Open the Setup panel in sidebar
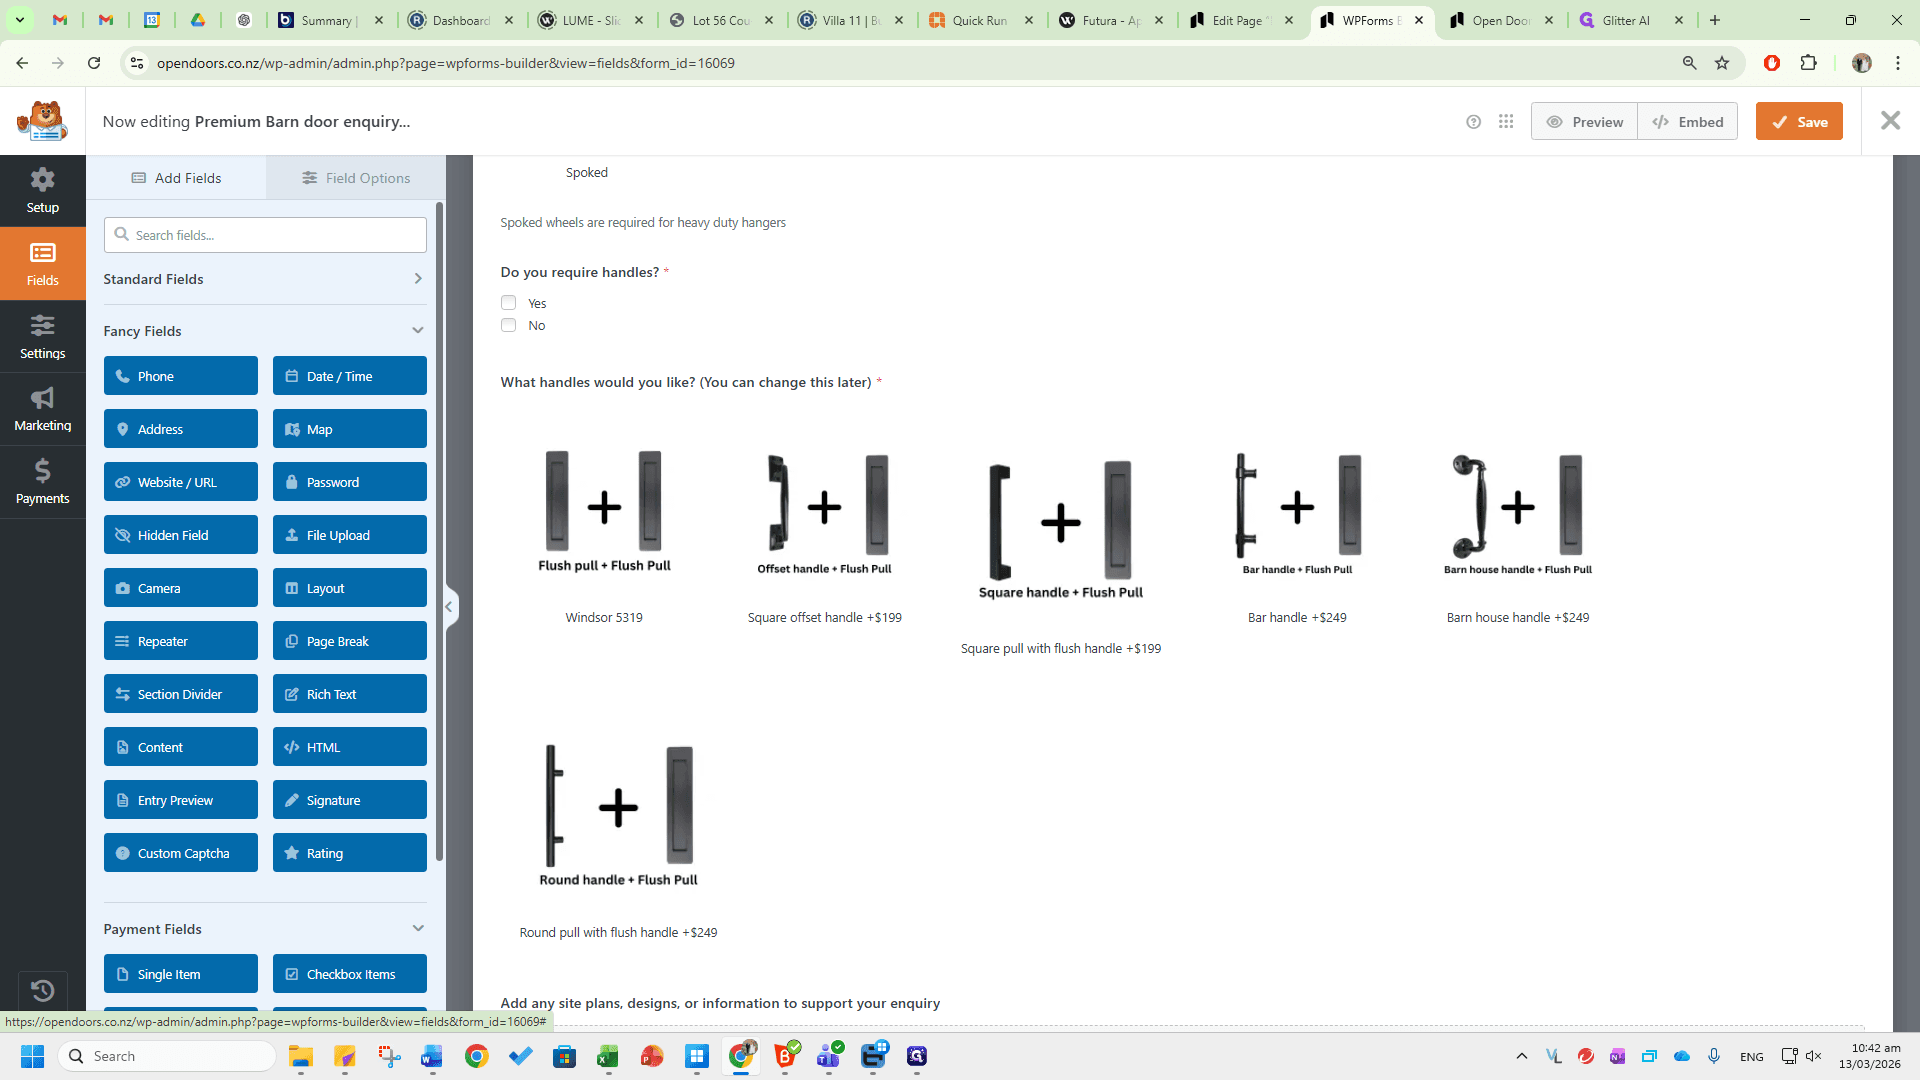 pos(42,191)
